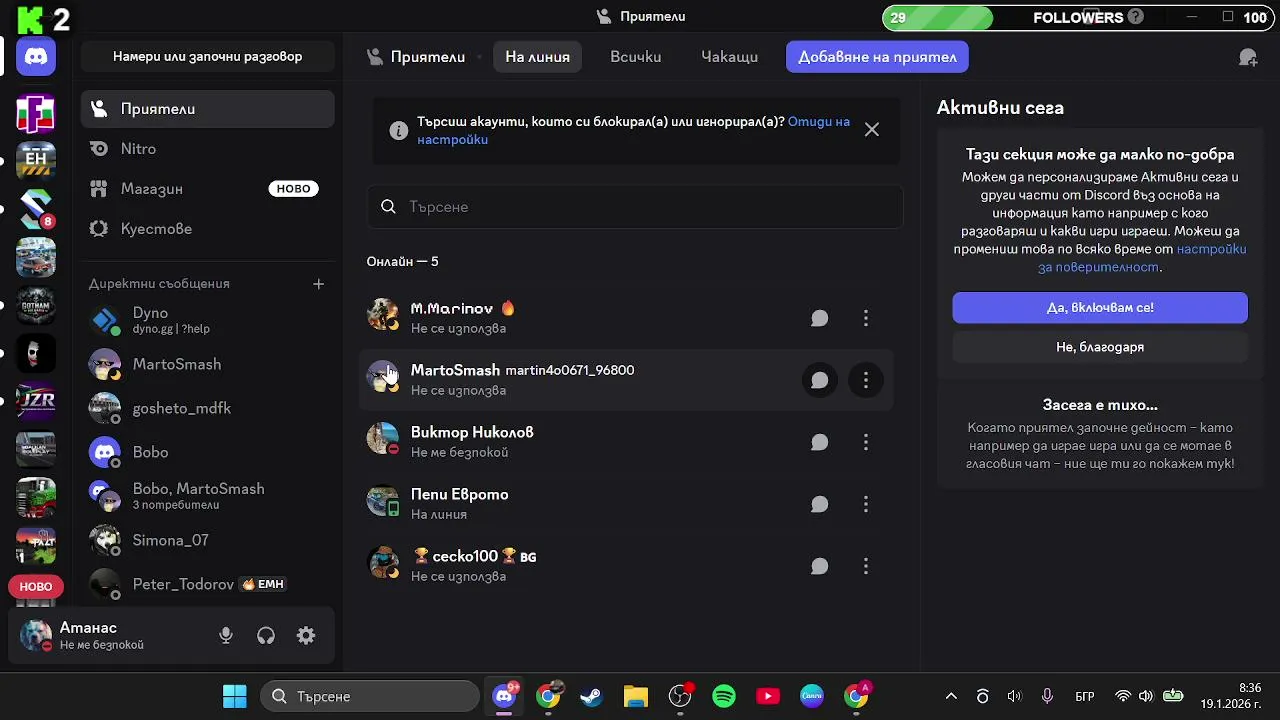This screenshot has width=1280, height=720.
Task: Click the taskbar Търсене search box
Action: click(x=370, y=696)
